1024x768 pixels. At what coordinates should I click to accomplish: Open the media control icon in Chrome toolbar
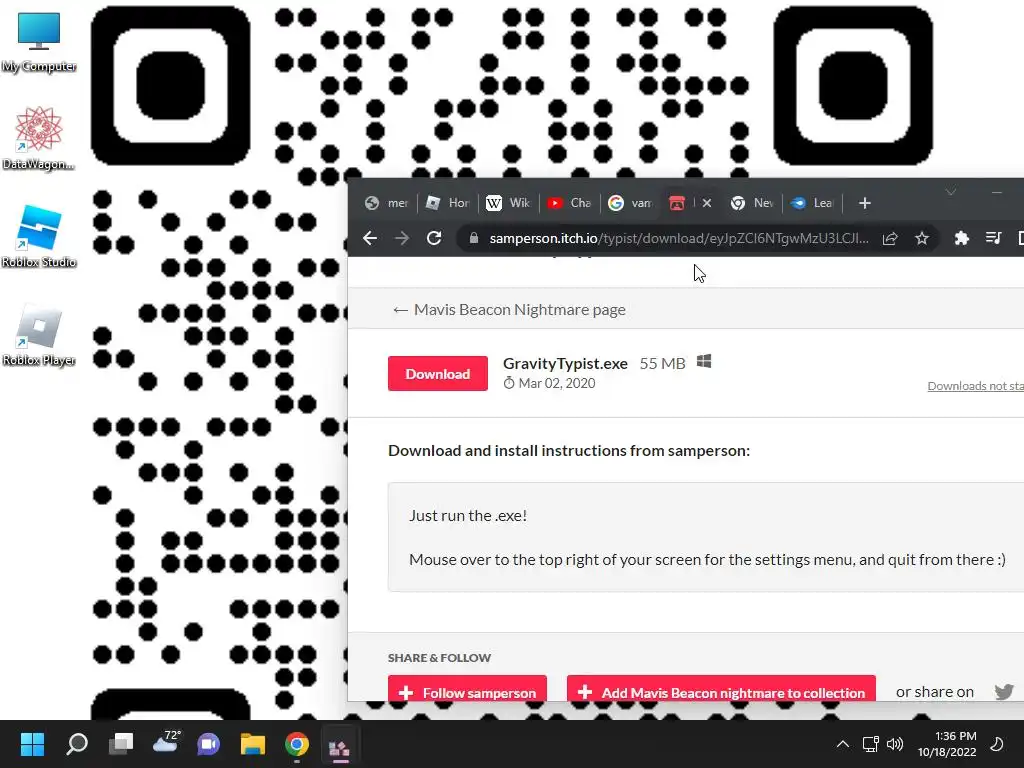coord(993,238)
